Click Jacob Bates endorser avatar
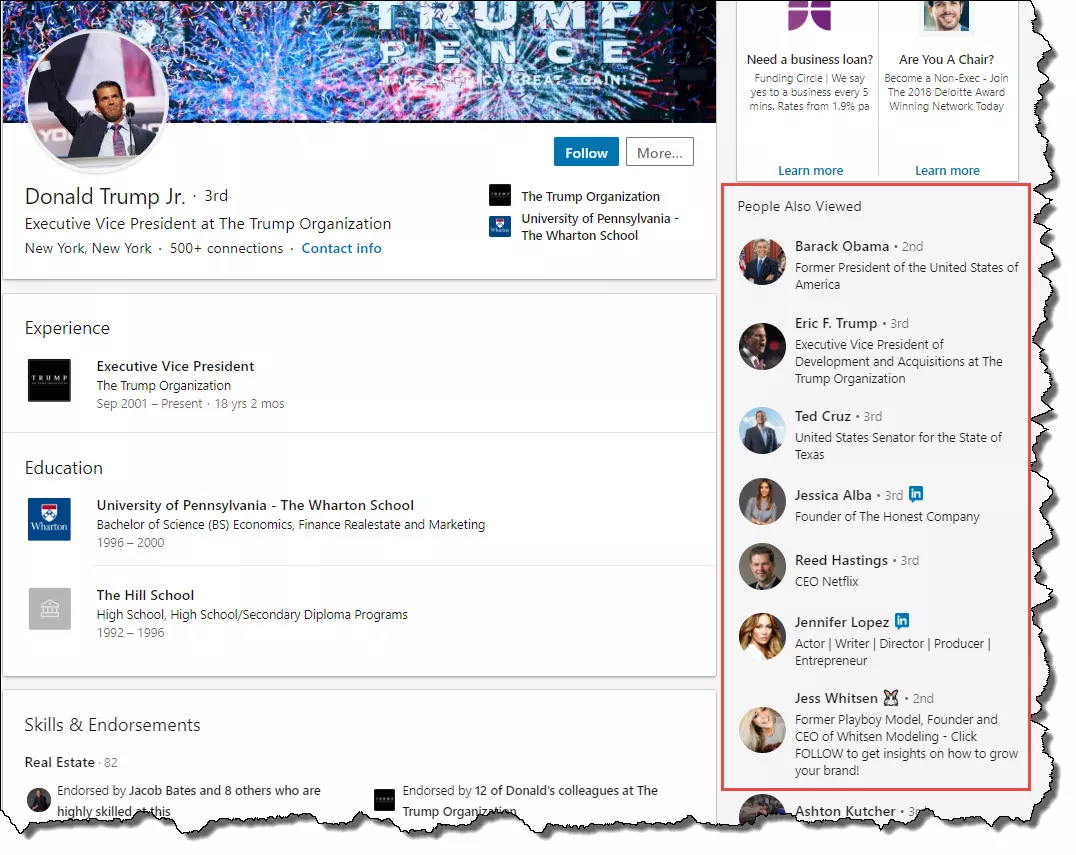Image resolution: width=1076 pixels, height=855 pixels. click(39, 800)
